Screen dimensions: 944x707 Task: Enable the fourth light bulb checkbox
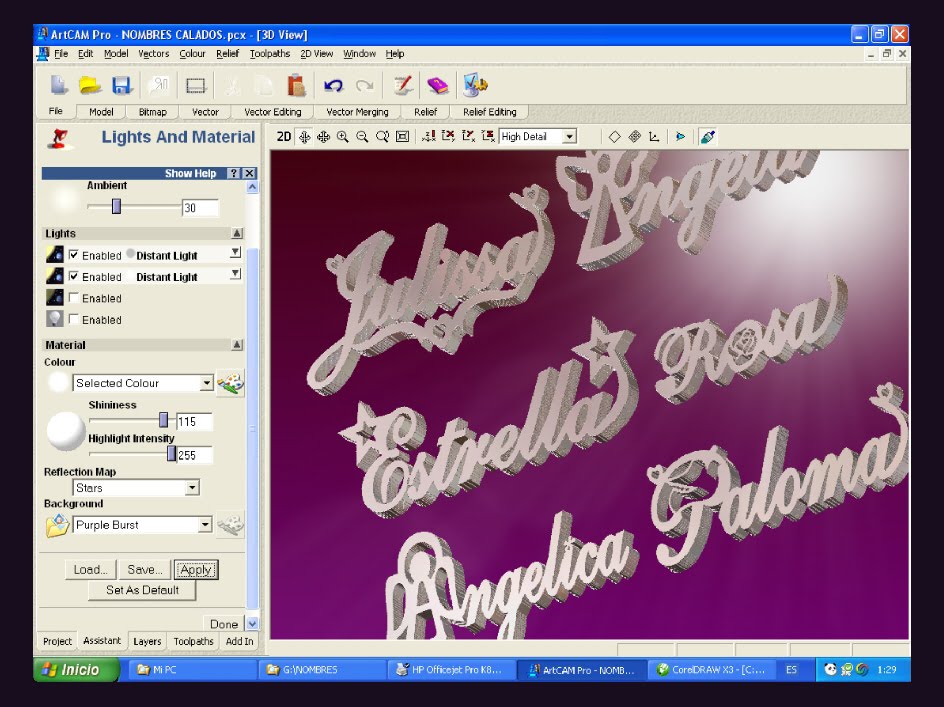73,319
